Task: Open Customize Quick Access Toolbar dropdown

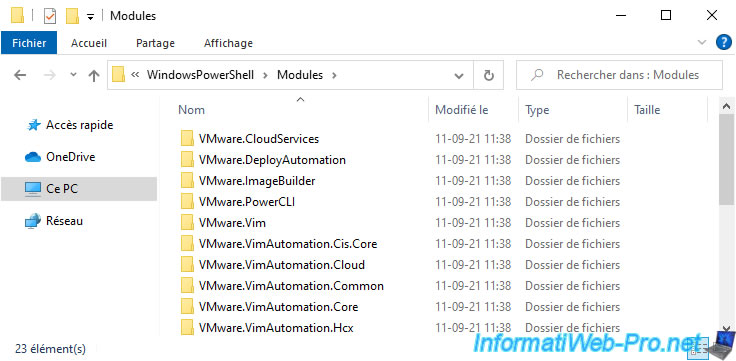Action: pos(90,16)
